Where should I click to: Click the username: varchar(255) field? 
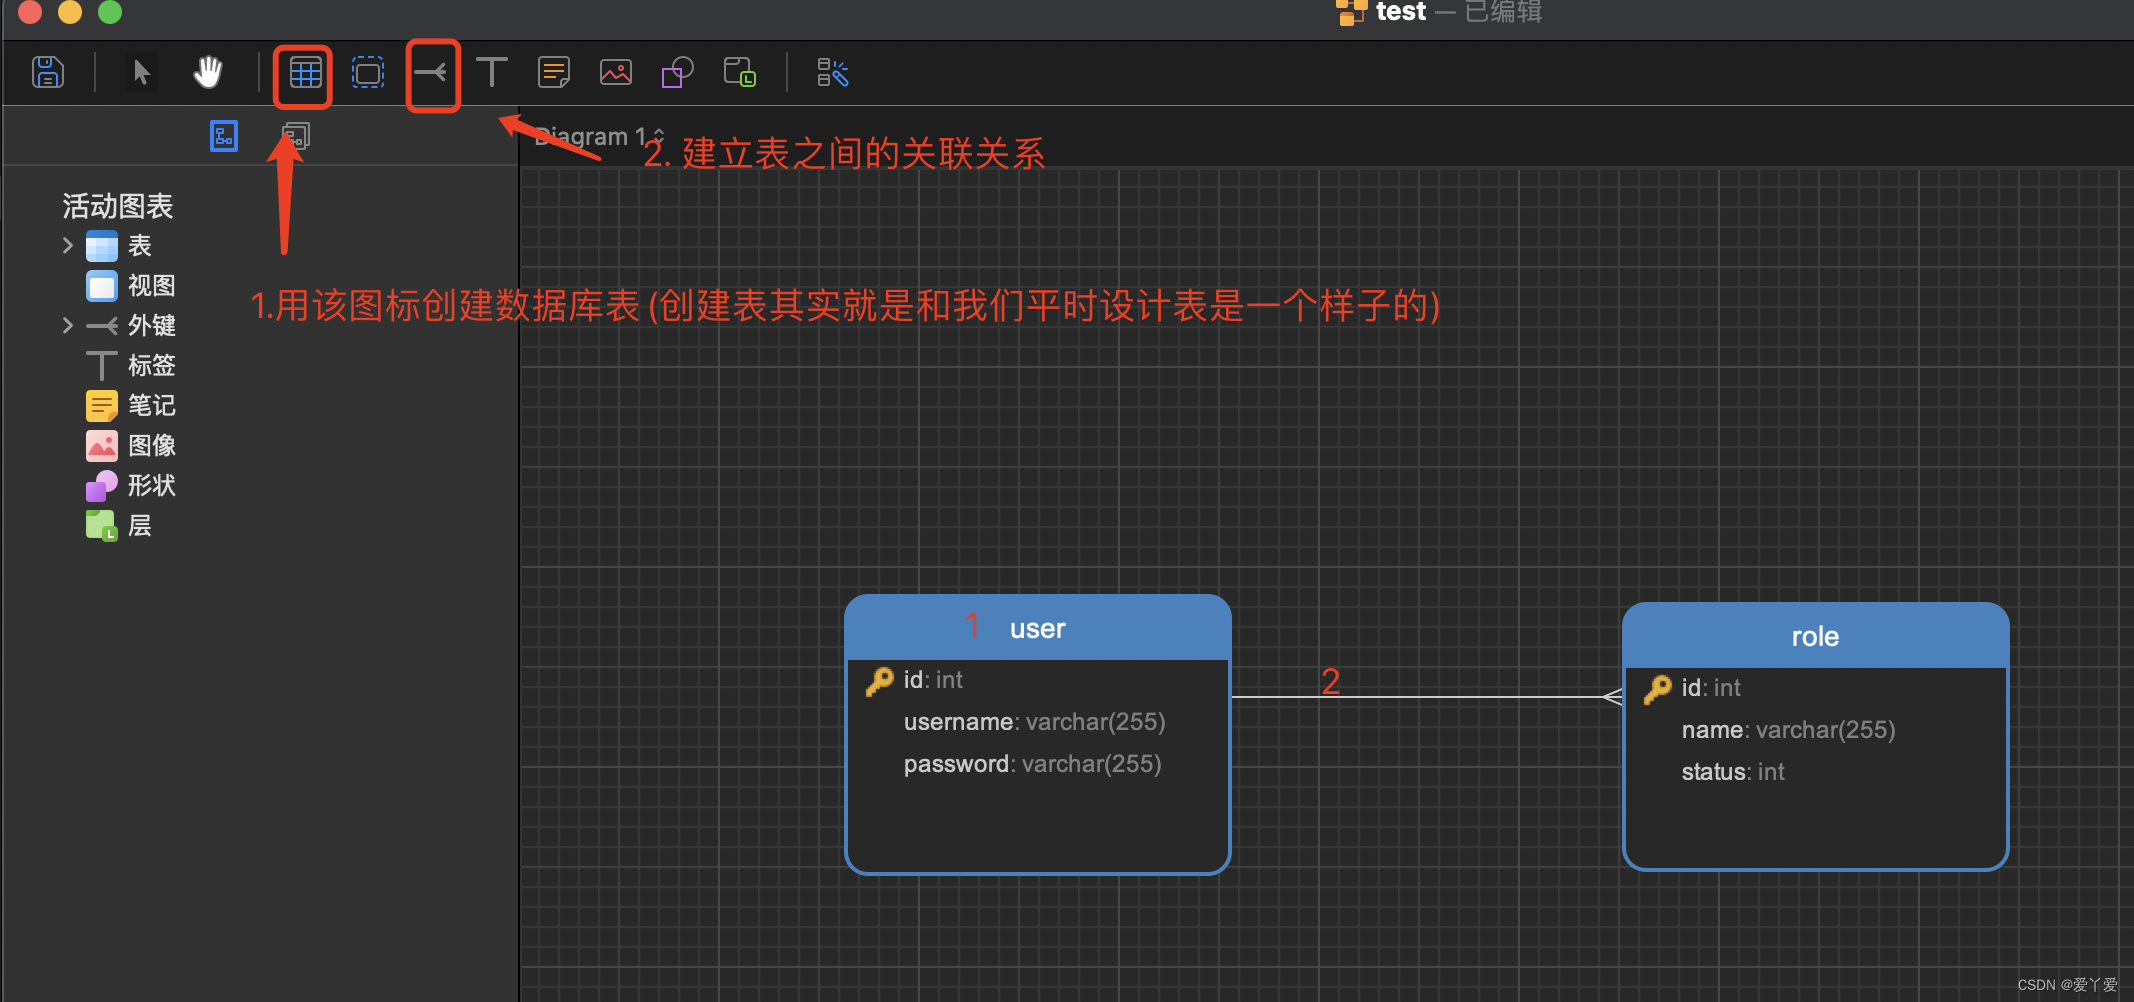(1035, 722)
